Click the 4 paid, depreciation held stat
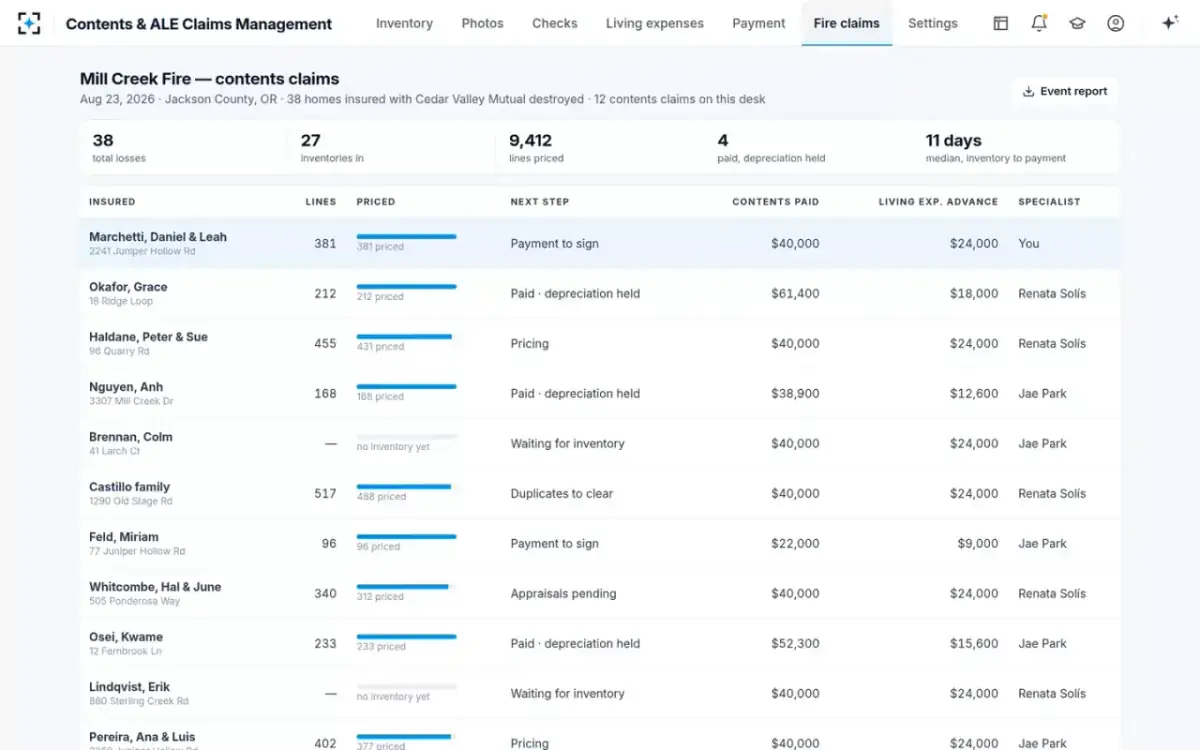The height and width of the screenshot is (750, 1200). pos(771,148)
